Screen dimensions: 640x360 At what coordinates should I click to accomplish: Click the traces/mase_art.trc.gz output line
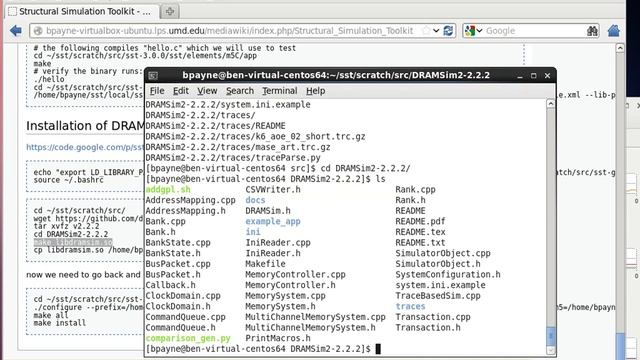tap(238, 147)
